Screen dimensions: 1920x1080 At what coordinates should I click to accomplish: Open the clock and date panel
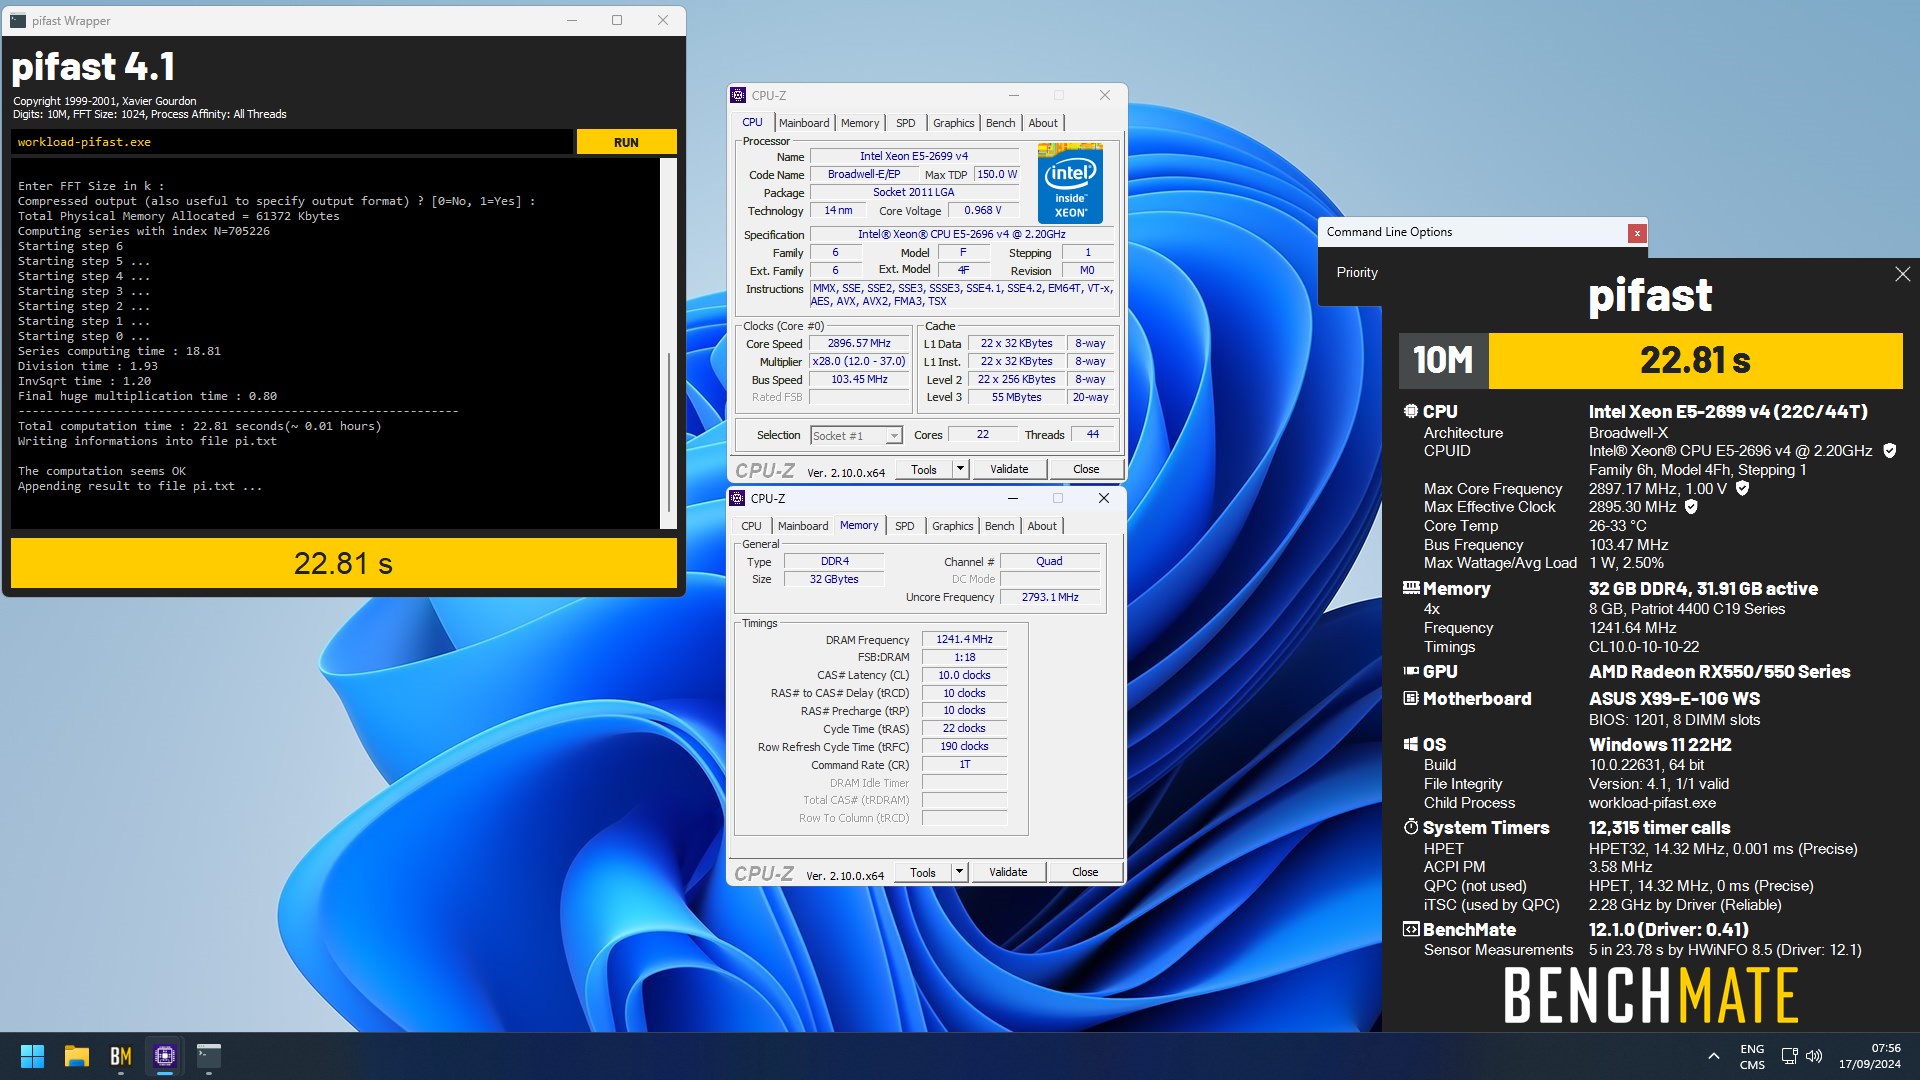(x=1870, y=1056)
